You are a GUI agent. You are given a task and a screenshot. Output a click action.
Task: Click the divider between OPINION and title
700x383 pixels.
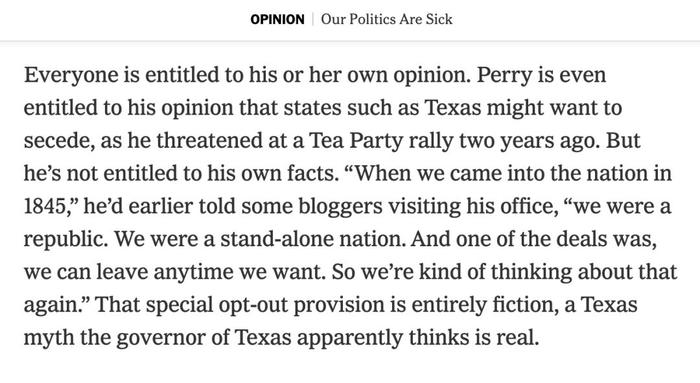point(313,20)
